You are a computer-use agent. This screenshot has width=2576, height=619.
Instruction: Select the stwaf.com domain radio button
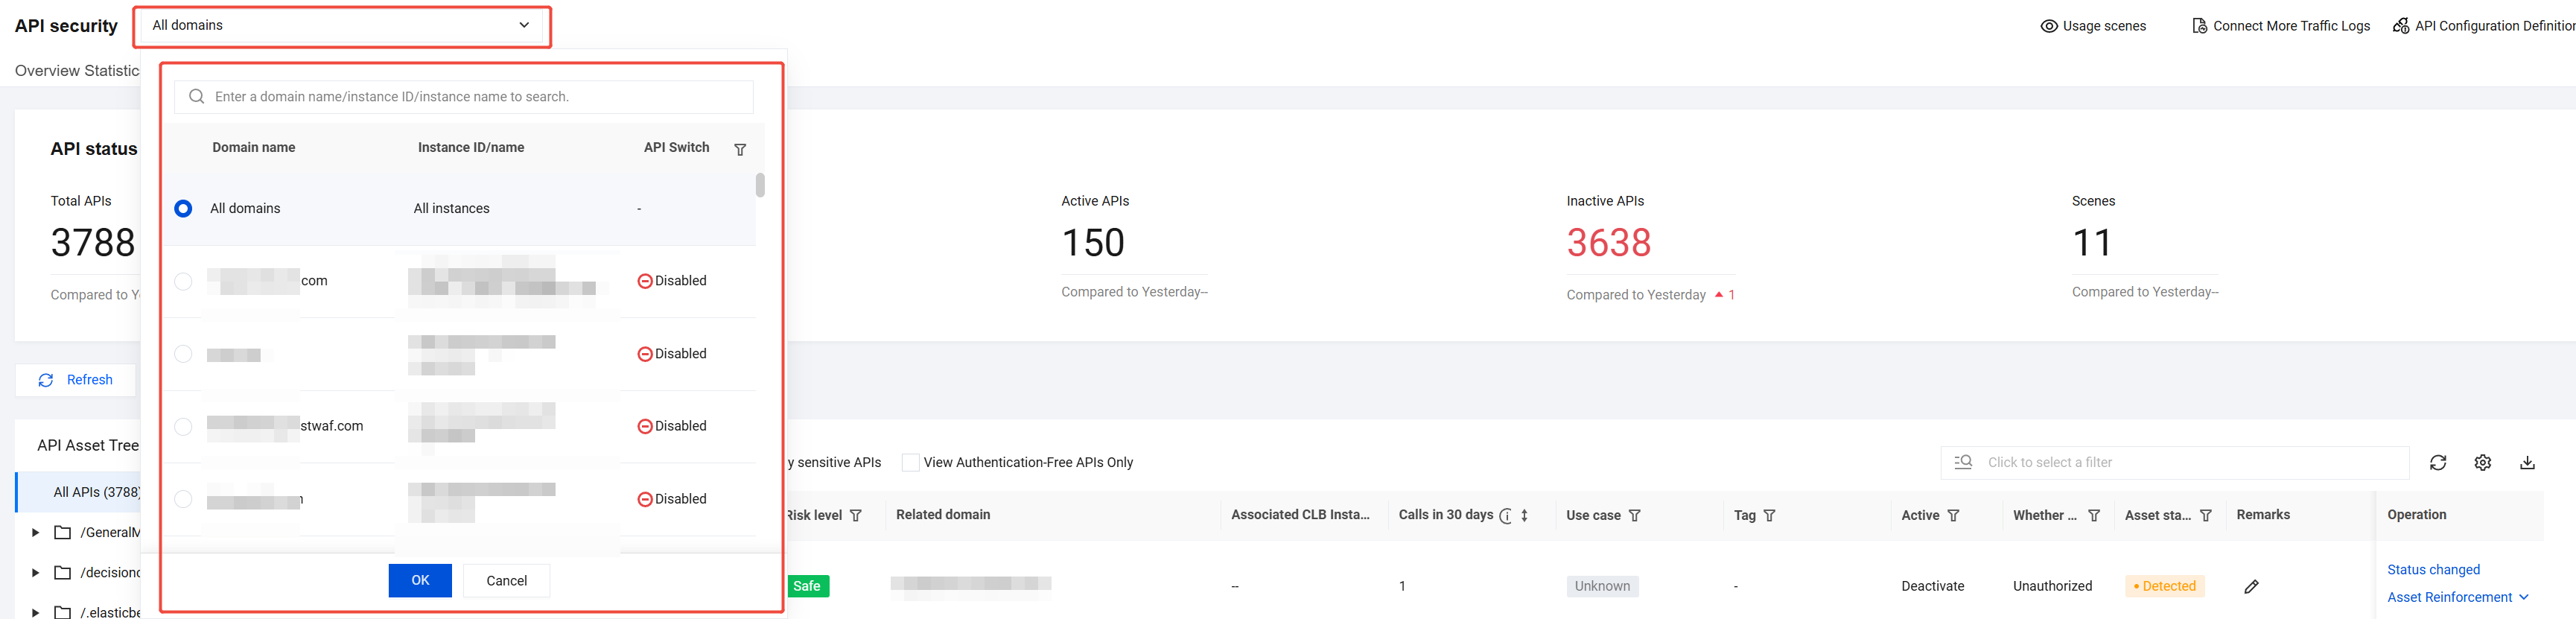coord(183,426)
